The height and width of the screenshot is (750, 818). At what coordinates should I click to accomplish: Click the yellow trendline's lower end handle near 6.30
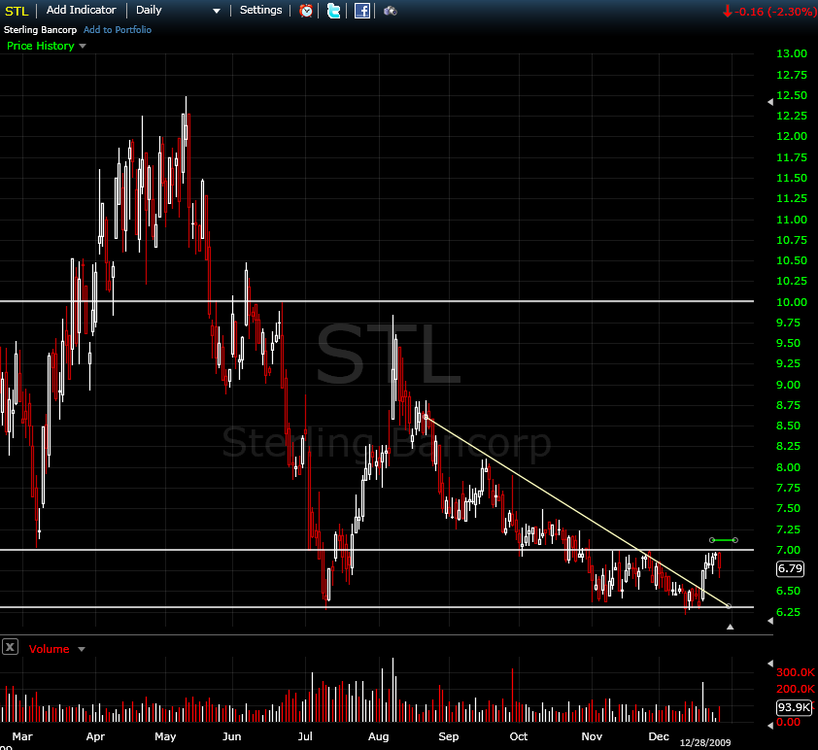[729, 606]
